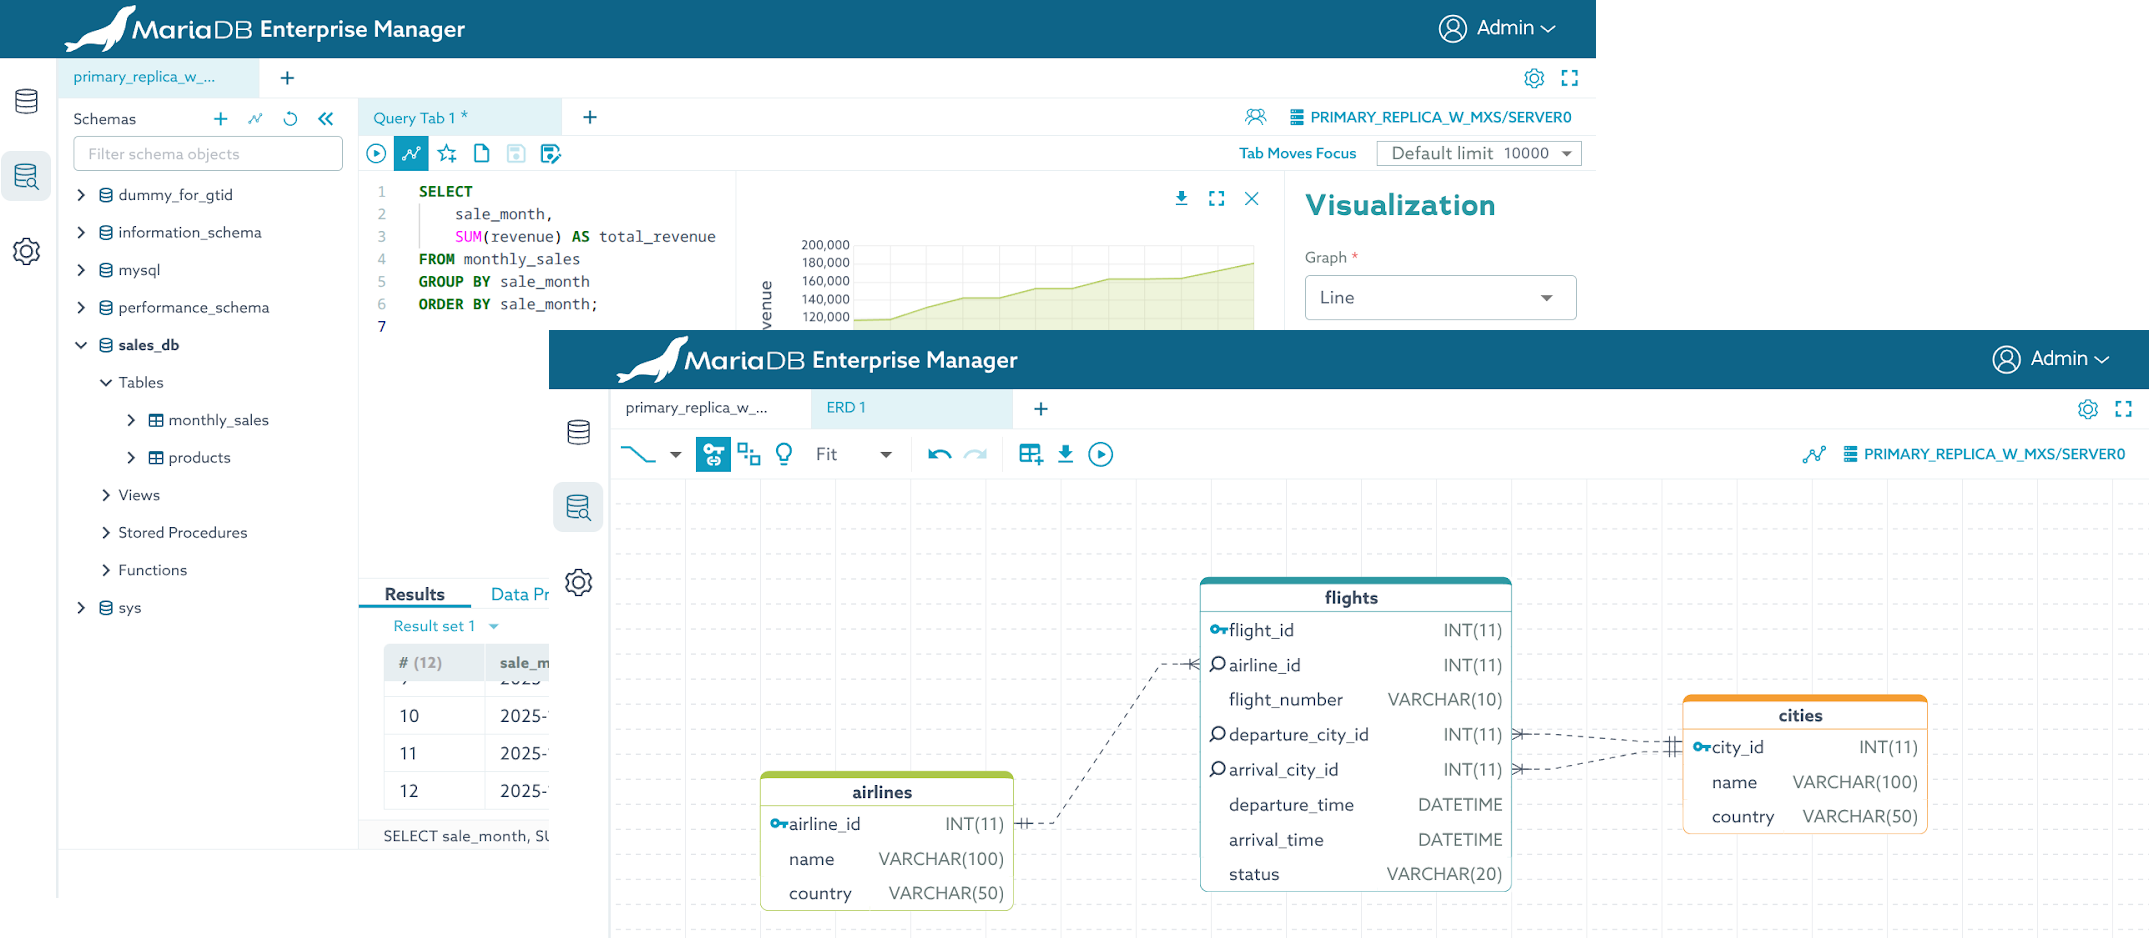Run the query in Query Tab 1

(376, 154)
